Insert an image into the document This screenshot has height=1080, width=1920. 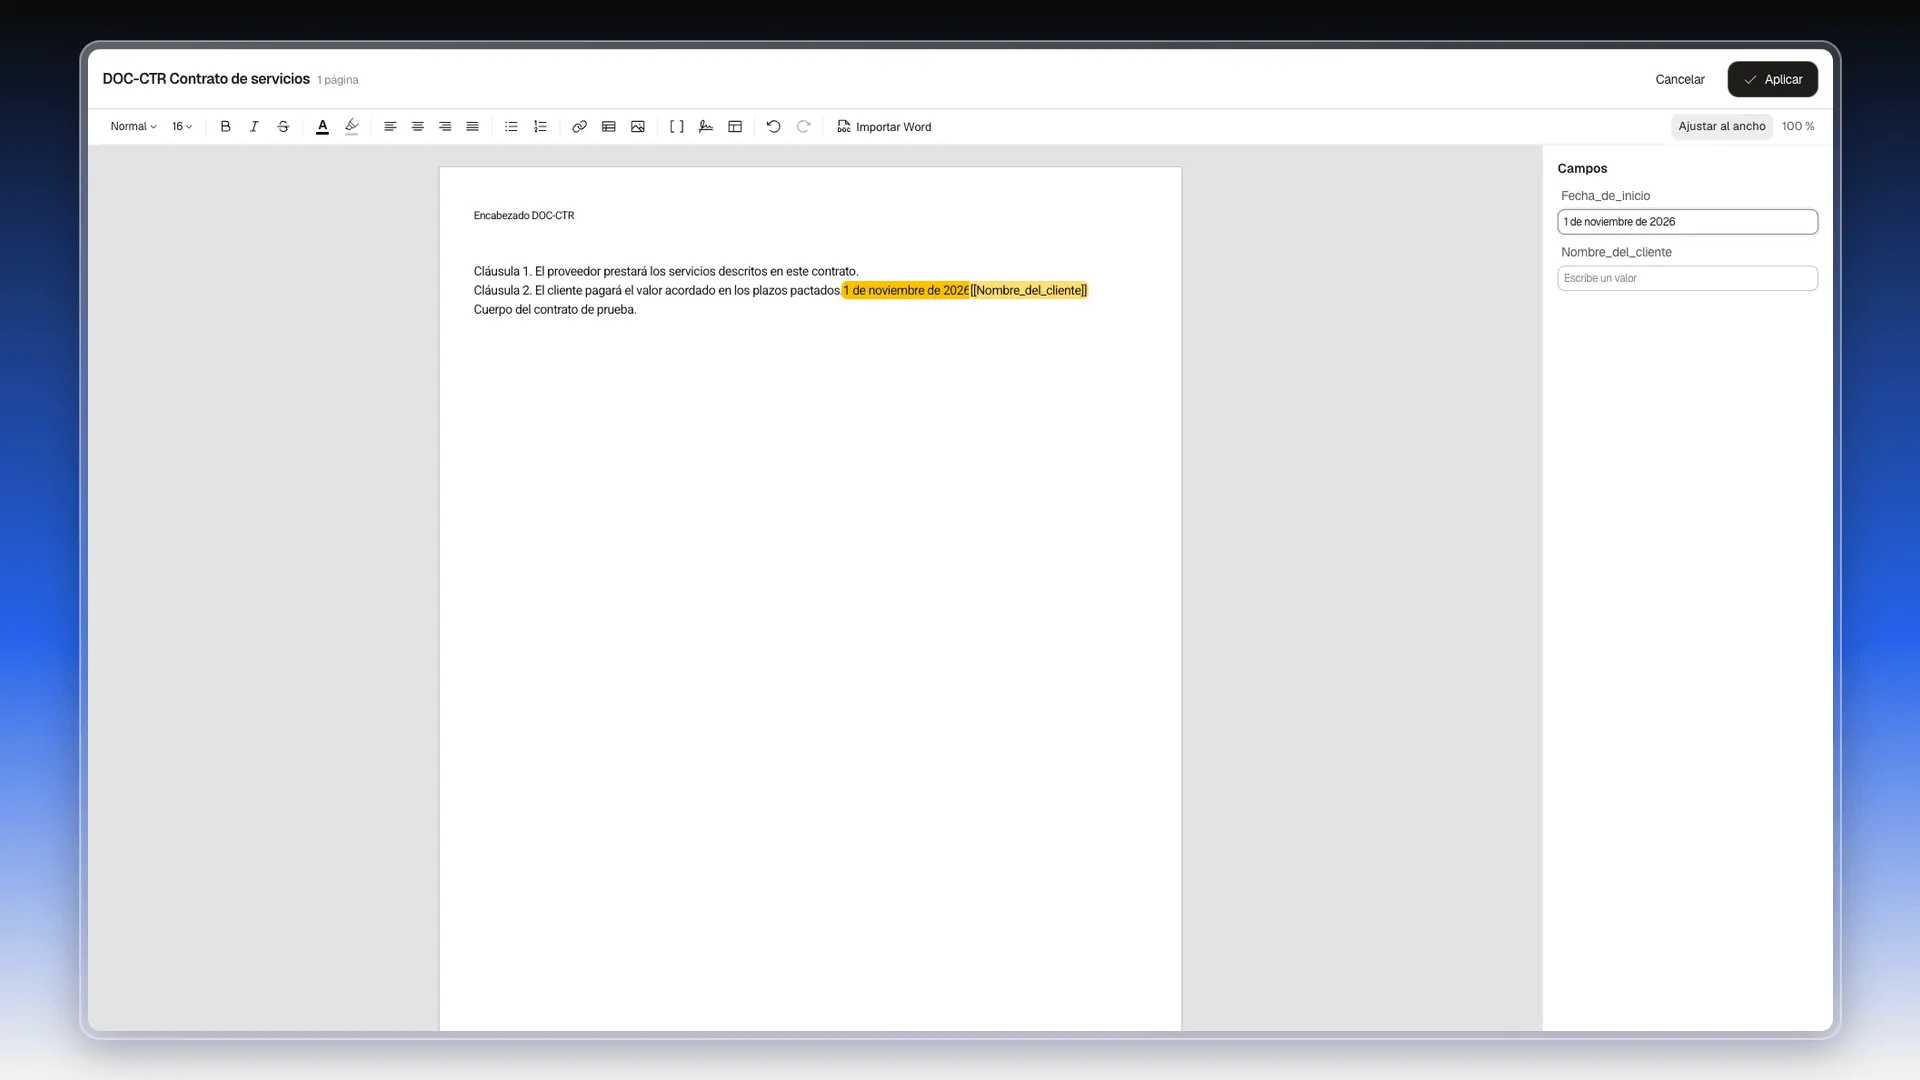click(638, 127)
